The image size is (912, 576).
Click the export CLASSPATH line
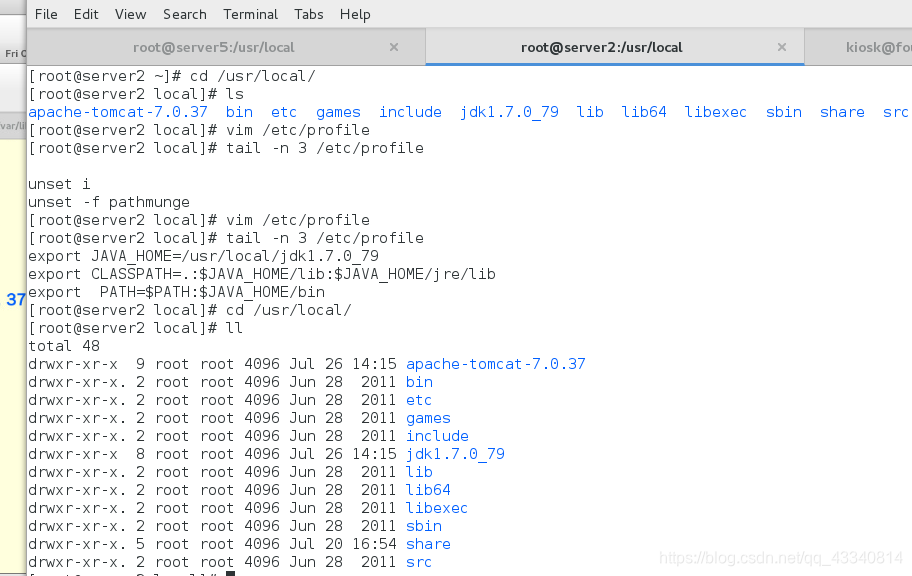(262, 274)
